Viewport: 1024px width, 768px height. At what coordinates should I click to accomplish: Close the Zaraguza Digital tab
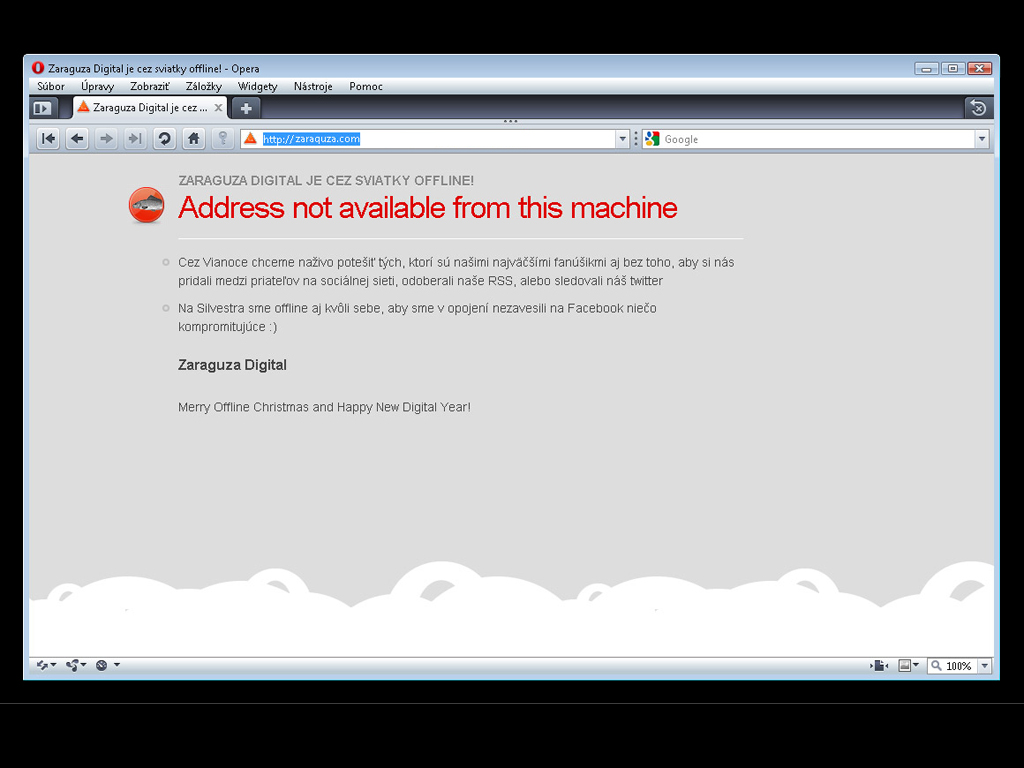pos(218,108)
